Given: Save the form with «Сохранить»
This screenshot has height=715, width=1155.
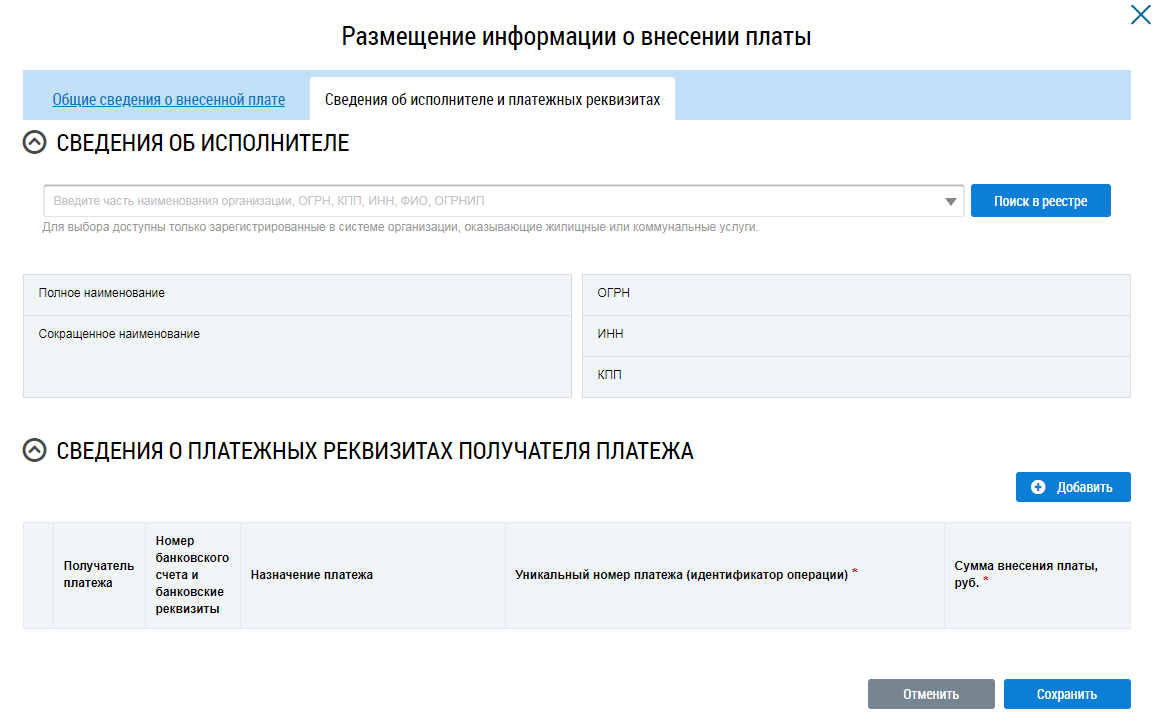Looking at the screenshot, I should coord(1066,694).
